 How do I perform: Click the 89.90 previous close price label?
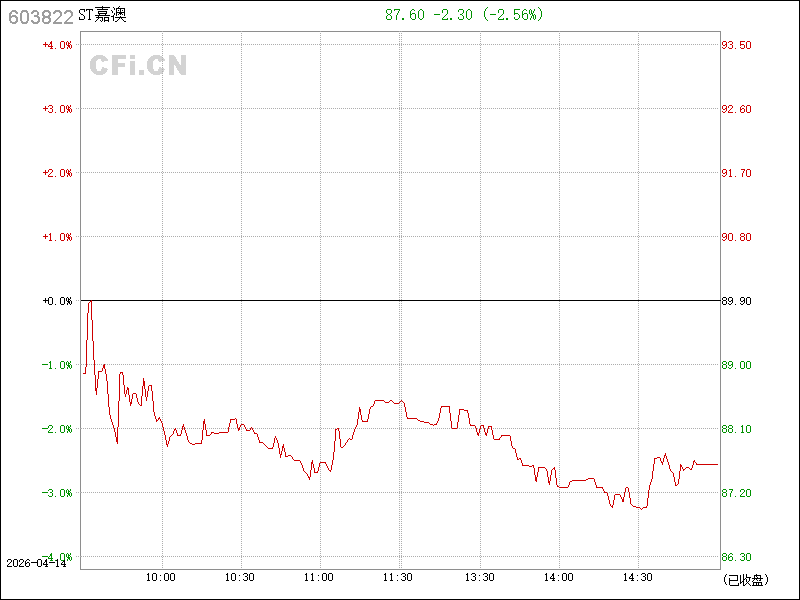pyautogui.click(x=738, y=301)
